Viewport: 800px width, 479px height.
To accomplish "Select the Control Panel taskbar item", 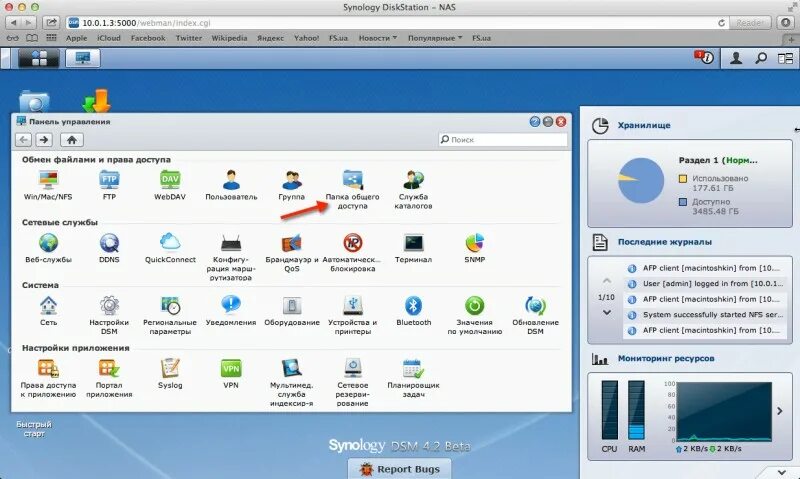I will coord(82,58).
